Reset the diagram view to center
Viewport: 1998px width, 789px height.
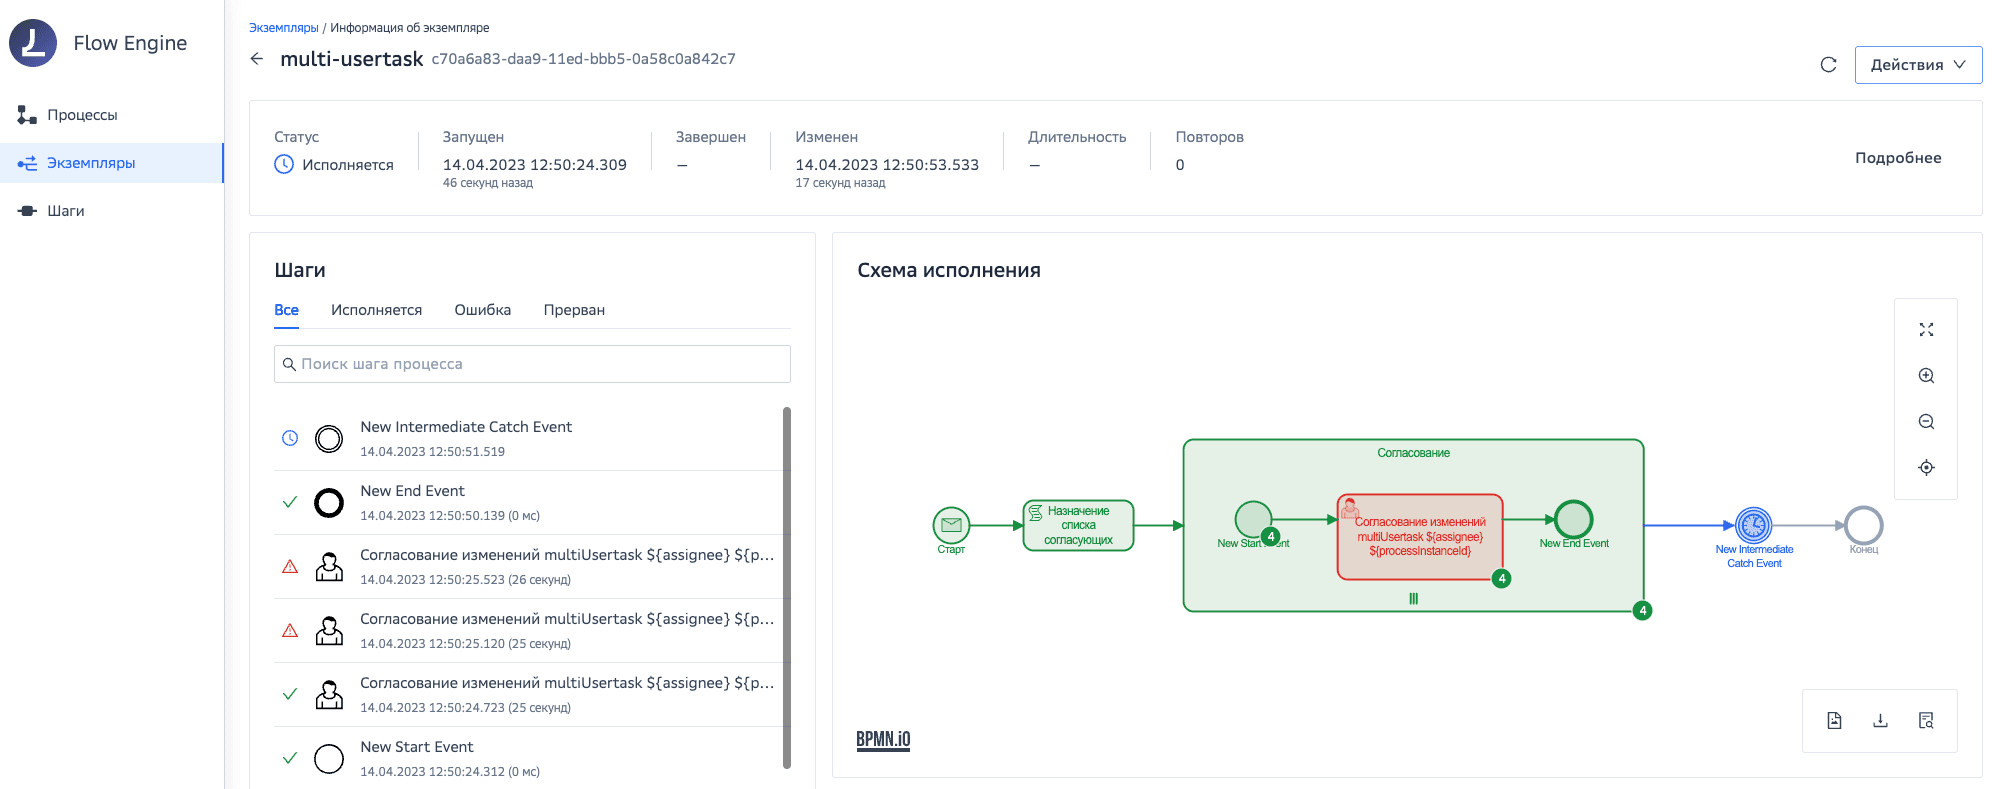pyautogui.click(x=1926, y=468)
